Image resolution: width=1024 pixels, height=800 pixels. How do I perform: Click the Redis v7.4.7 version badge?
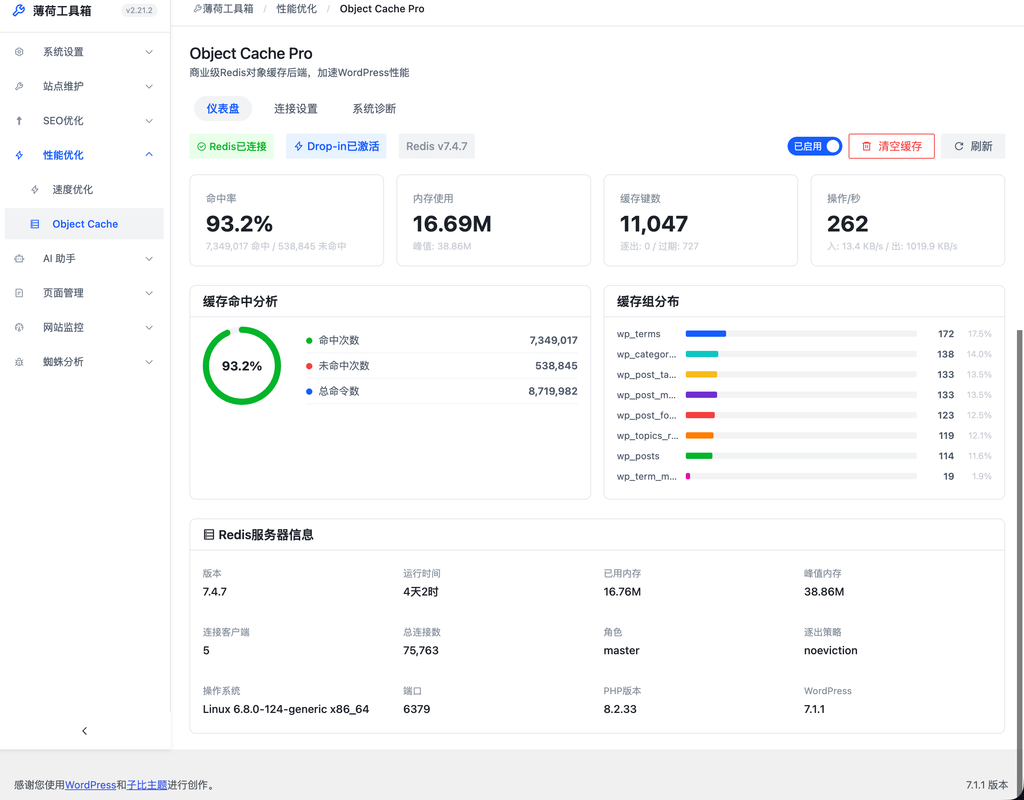coord(437,146)
